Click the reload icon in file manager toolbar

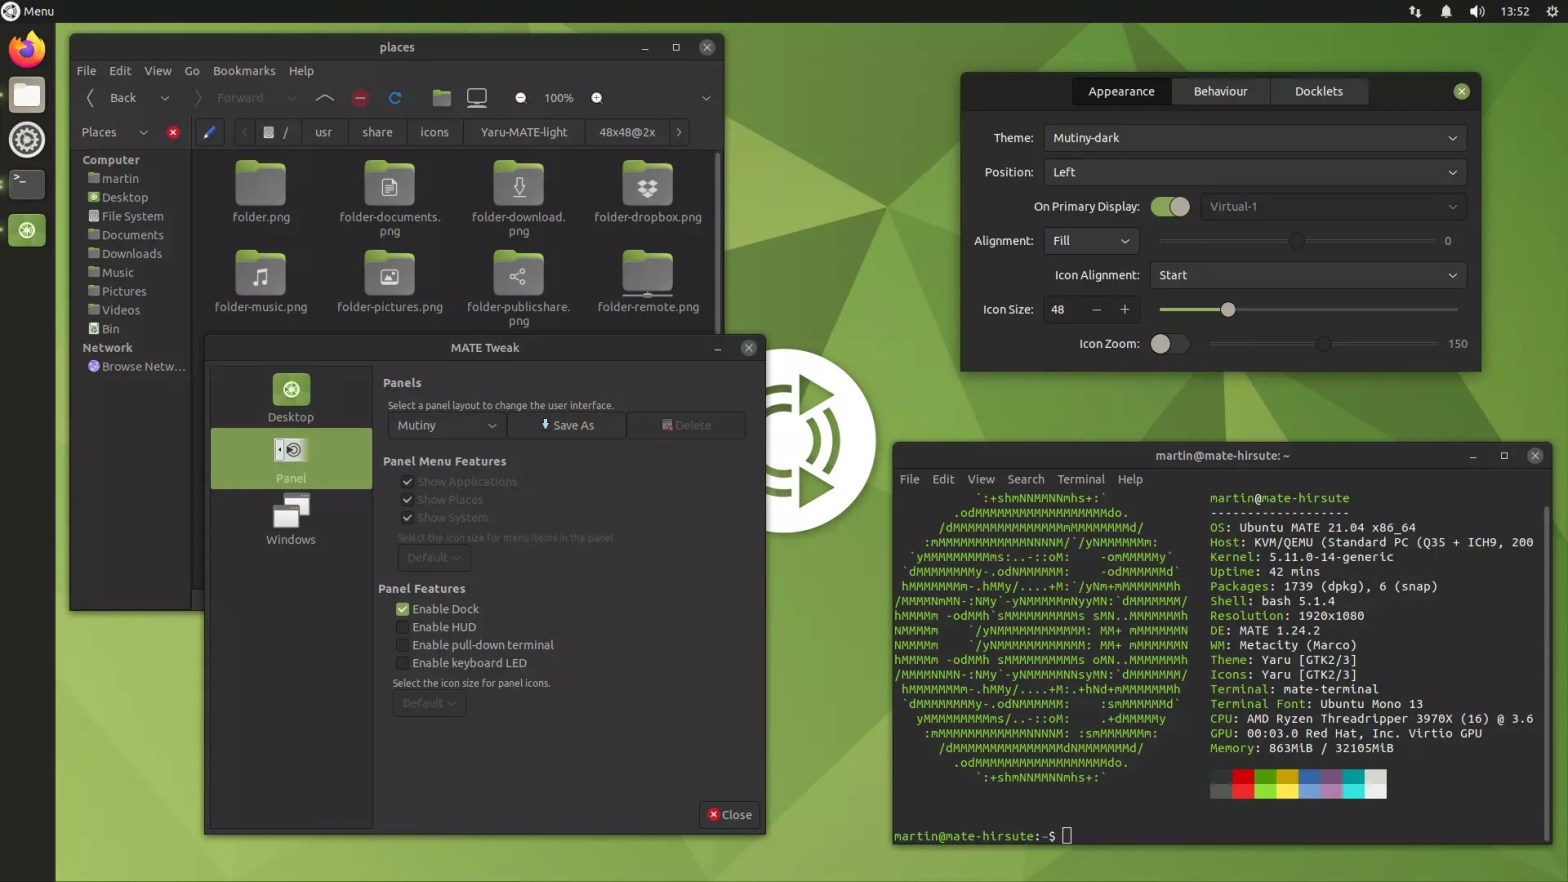coord(395,98)
